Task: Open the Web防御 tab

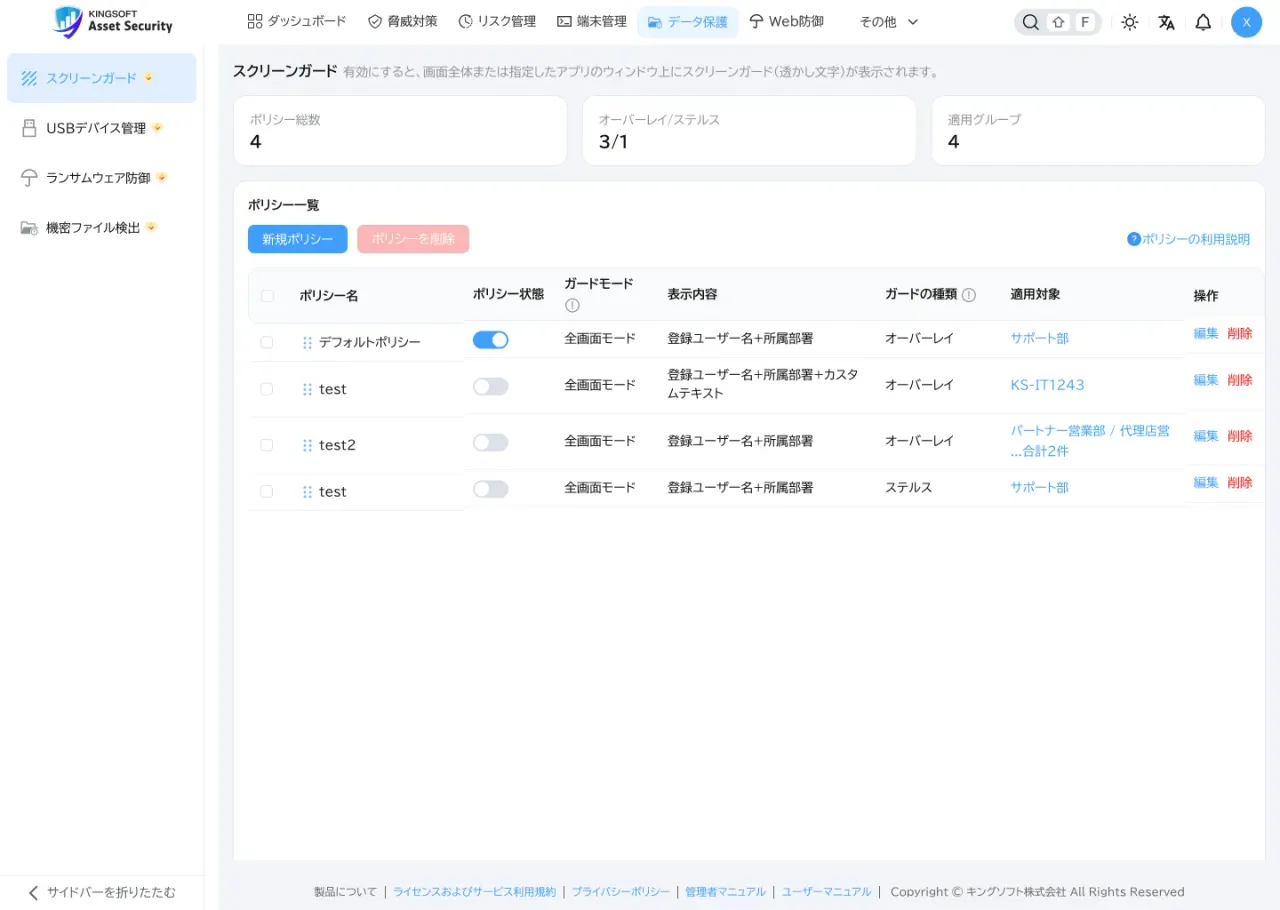Action: click(786, 22)
